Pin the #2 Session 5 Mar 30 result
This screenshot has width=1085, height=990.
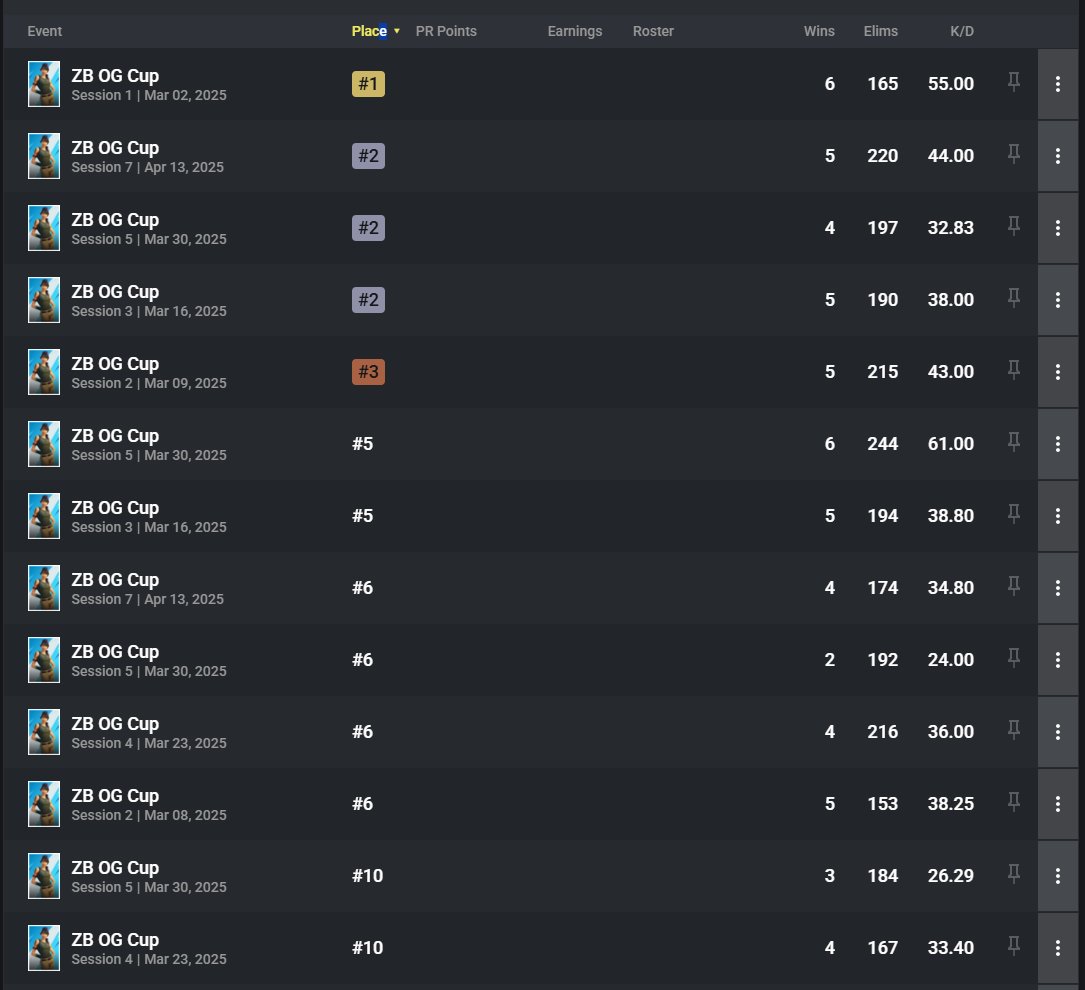tap(1013, 227)
